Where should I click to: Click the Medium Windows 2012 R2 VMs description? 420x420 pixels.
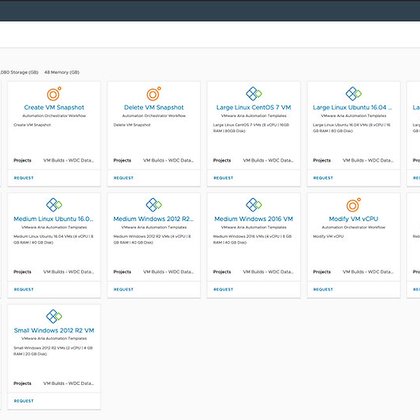pos(152,239)
